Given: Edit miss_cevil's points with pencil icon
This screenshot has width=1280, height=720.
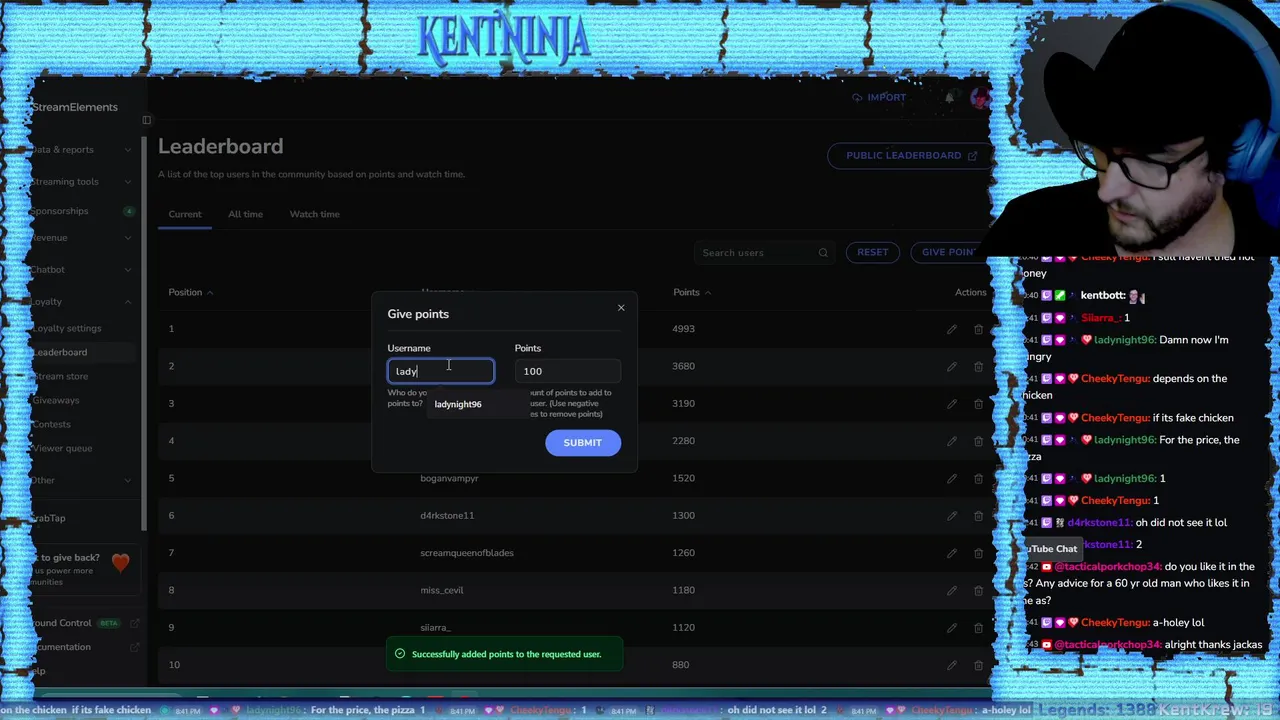Looking at the screenshot, I should coord(952,590).
